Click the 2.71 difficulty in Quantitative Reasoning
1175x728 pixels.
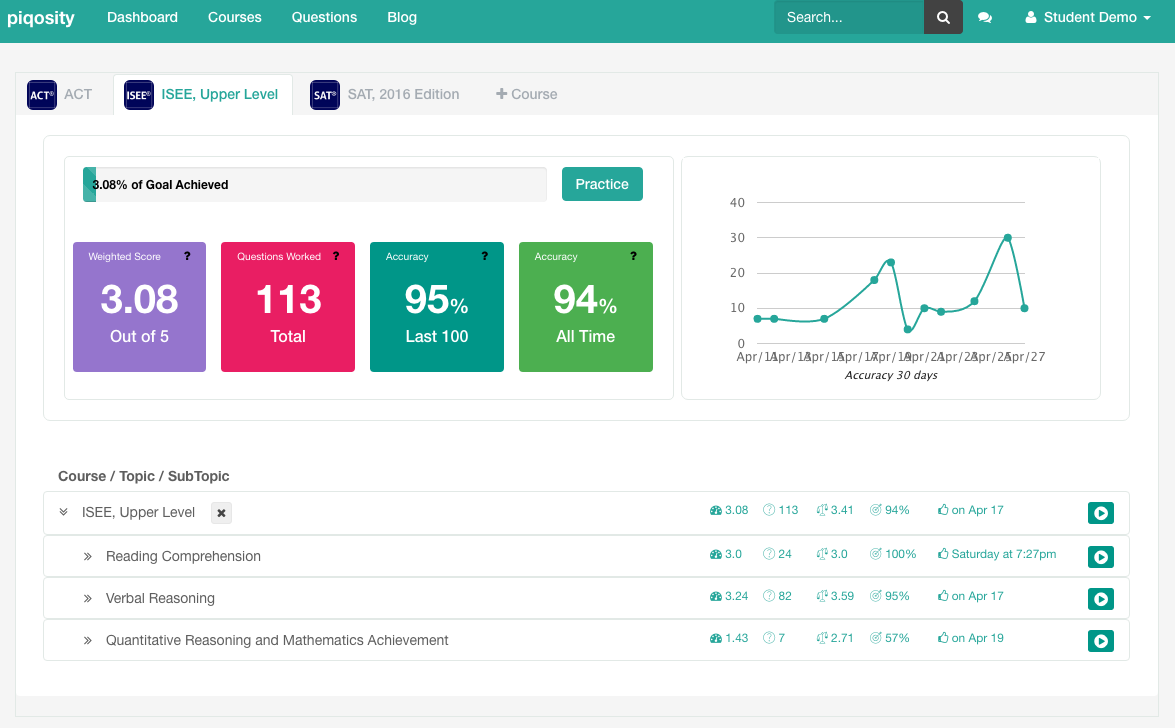pyautogui.click(x=836, y=638)
